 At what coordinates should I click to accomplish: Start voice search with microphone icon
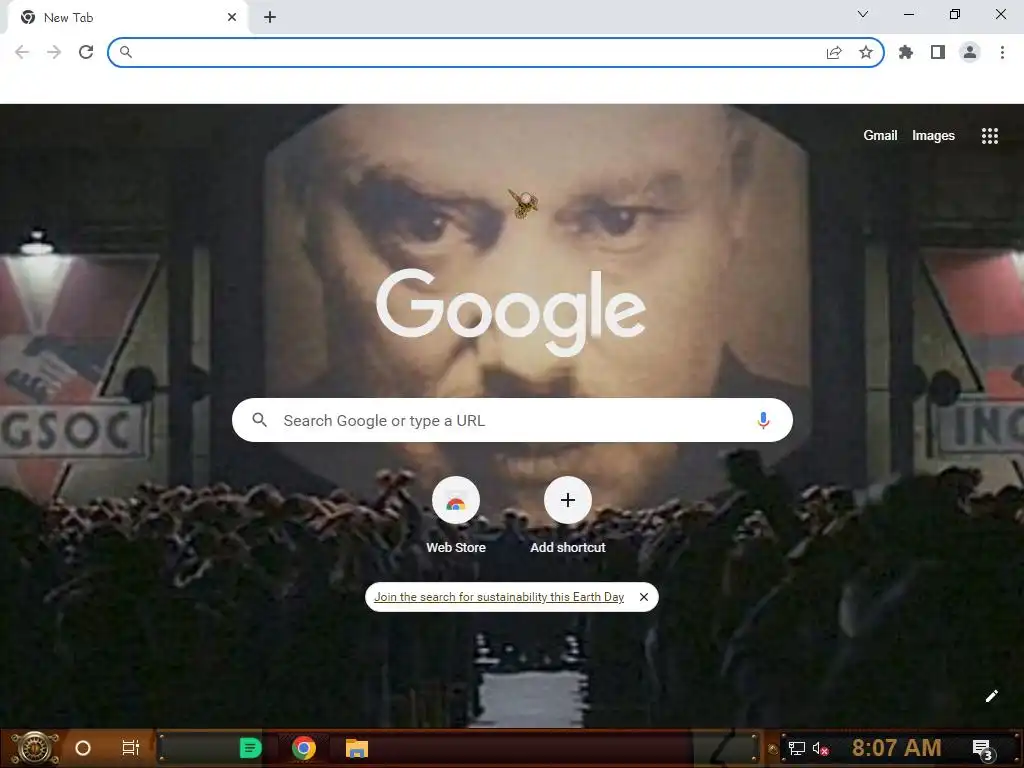pos(763,421)
